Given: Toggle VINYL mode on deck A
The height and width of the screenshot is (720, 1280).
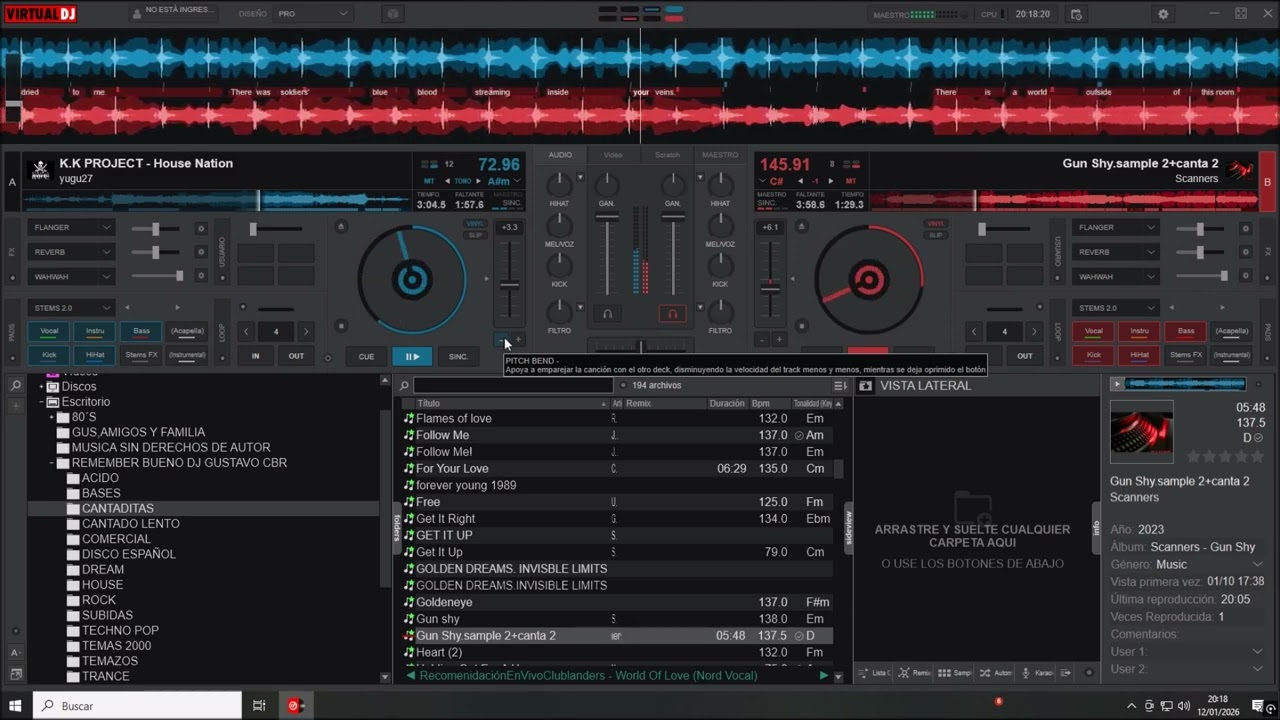Looking at the screenshot, I should (475, 224).
